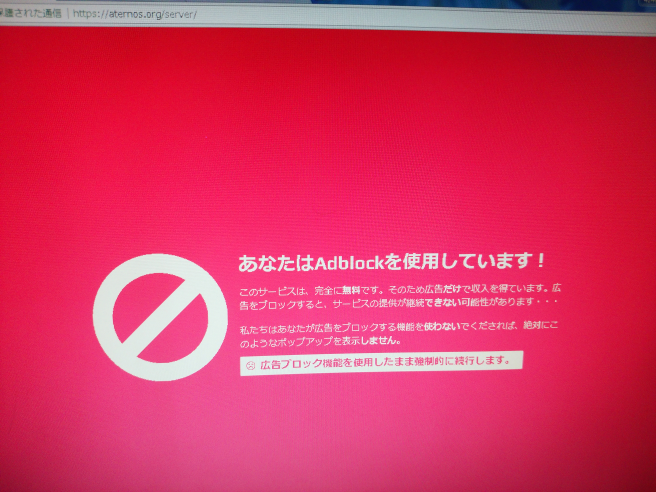Click the あなたはAdblockを使用しています！ heading
Viewport: 656px width, 492px height.
(x=391, y=262)
